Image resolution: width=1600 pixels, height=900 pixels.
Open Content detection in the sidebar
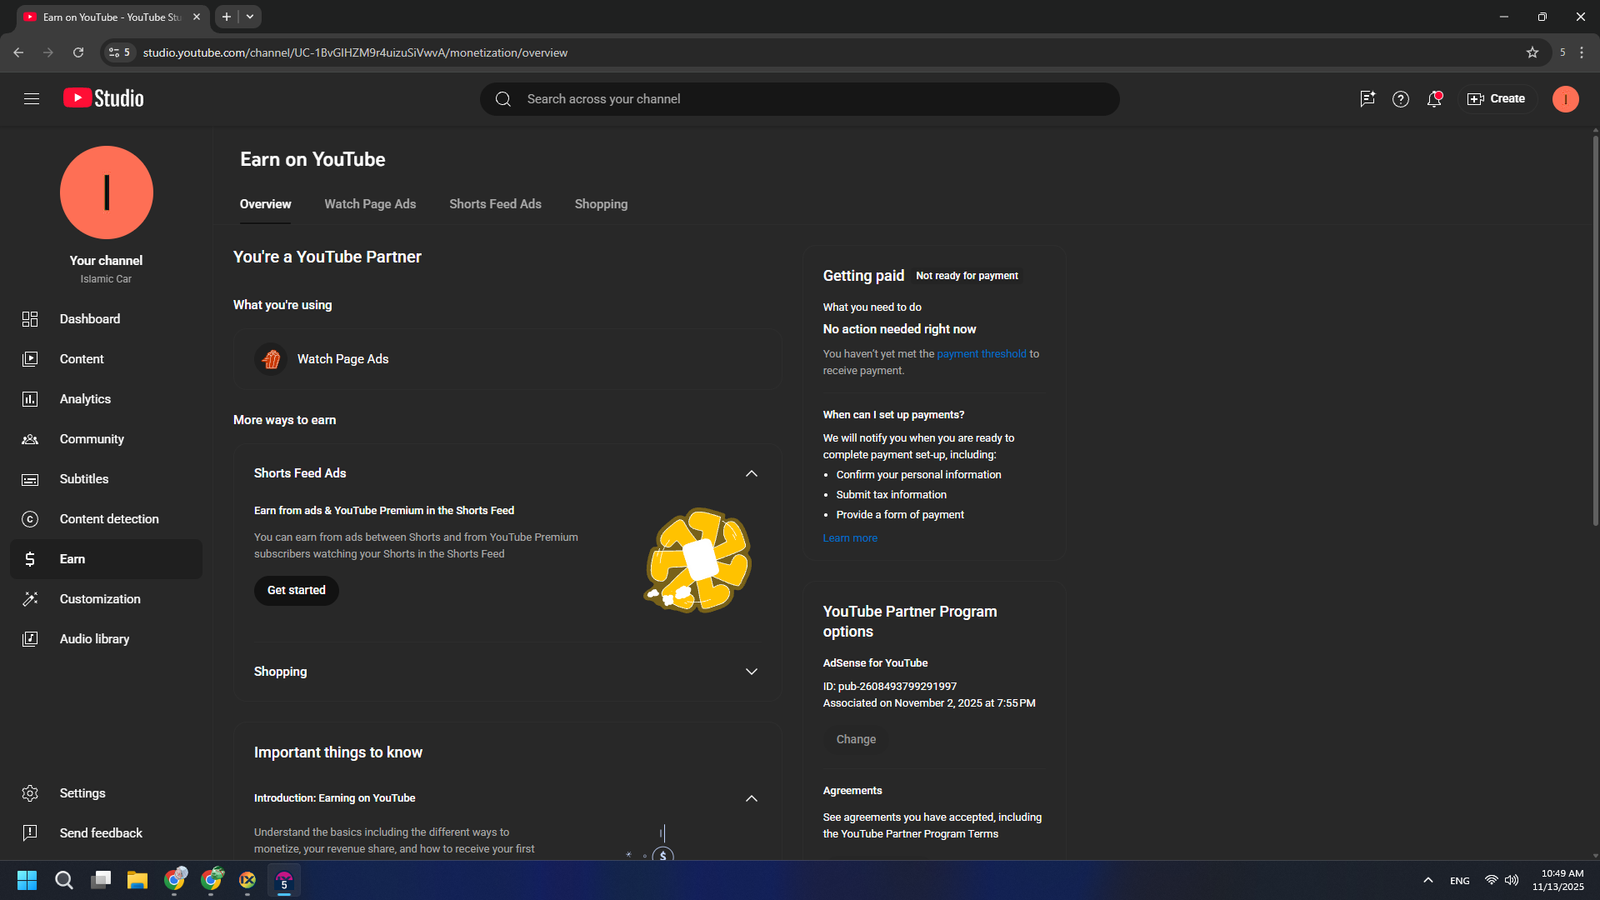coord(109,519)
